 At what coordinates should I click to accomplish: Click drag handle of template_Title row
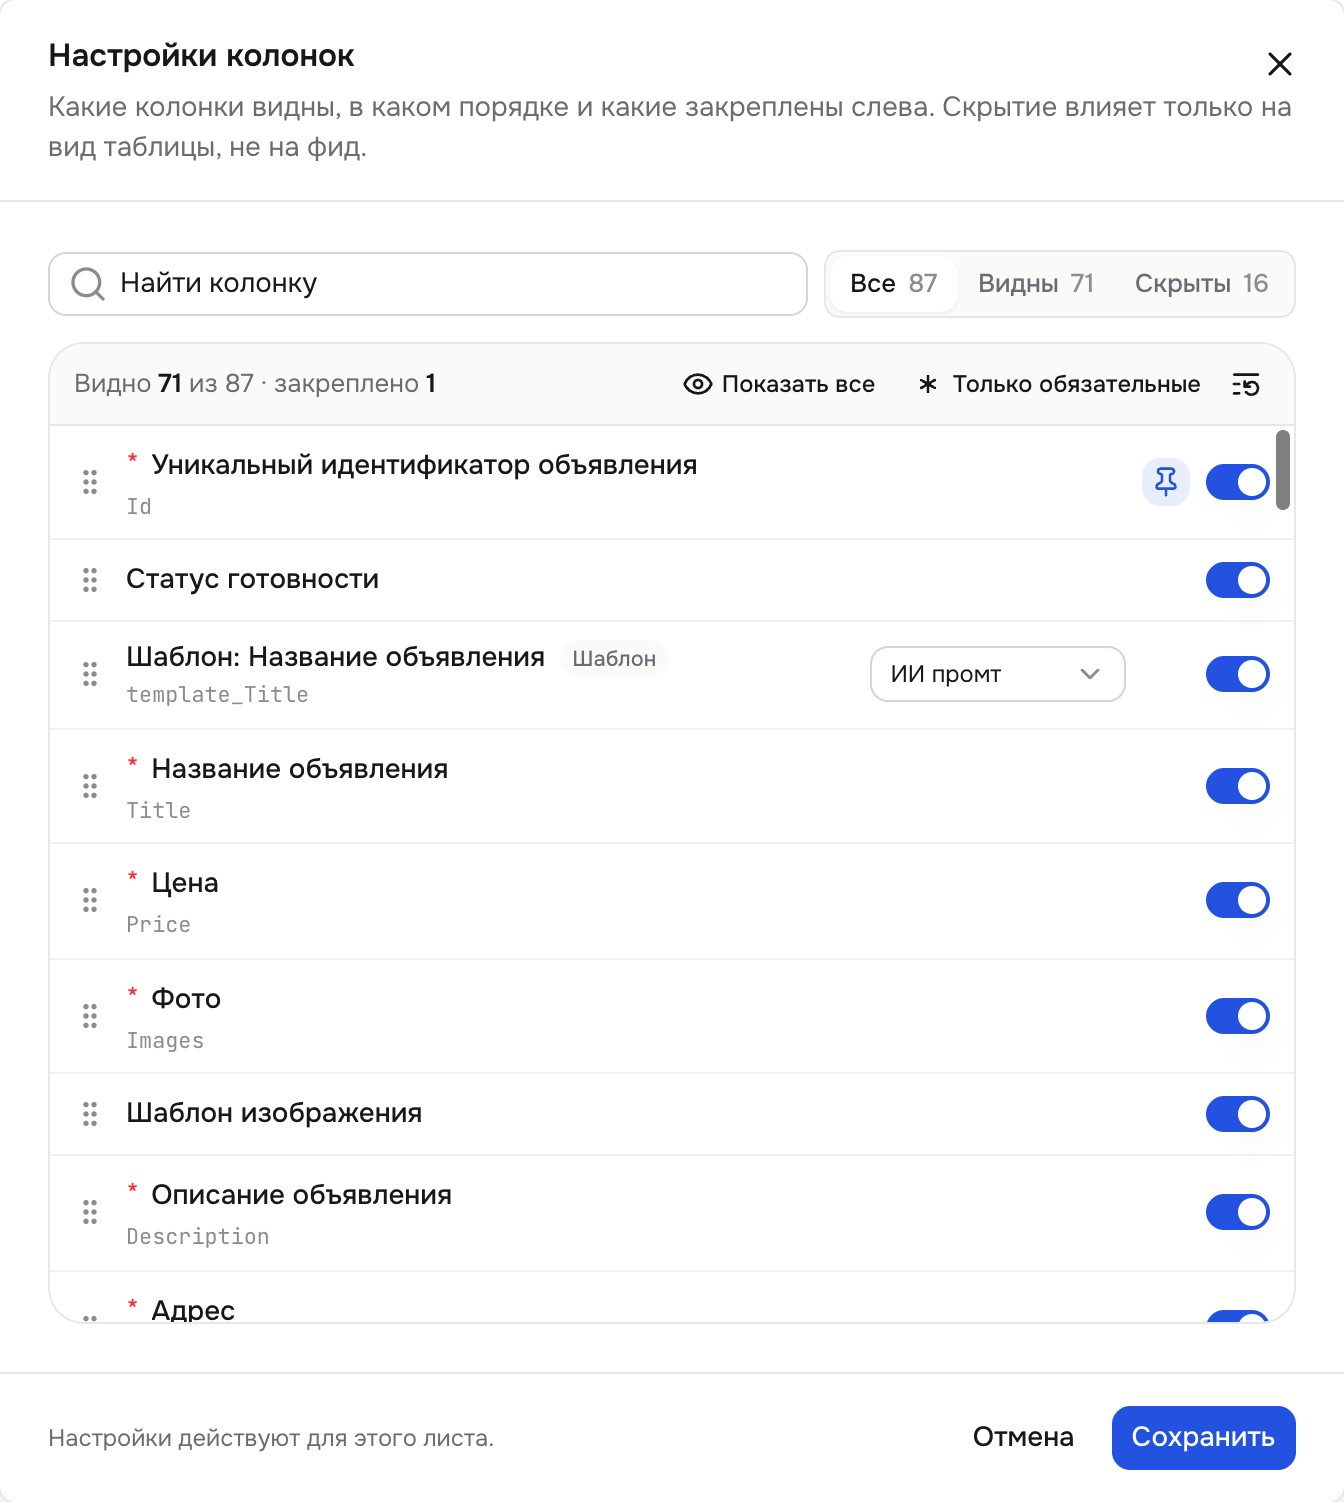pos(90,674)
